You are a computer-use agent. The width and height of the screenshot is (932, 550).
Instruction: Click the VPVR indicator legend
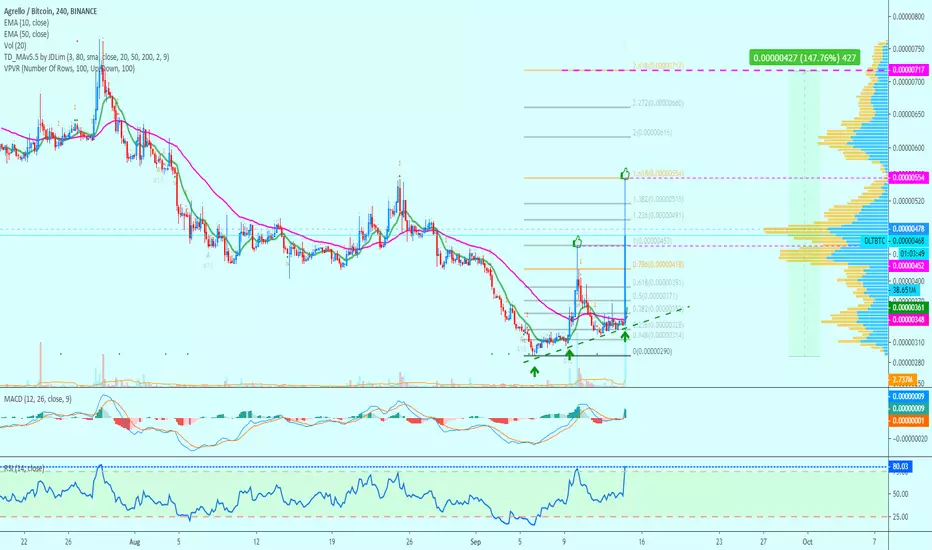pyautogui.click(x=69, y=68)
